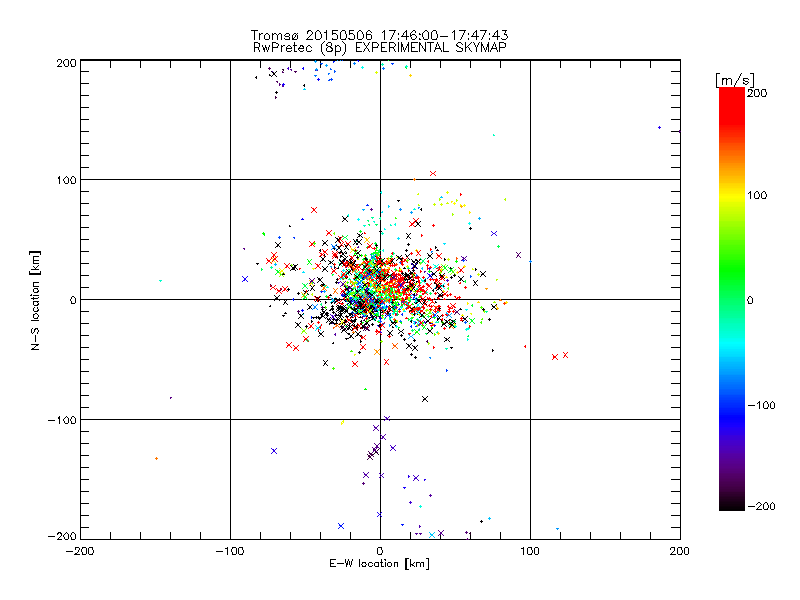Screen dimensions: 800x600
Task: Click E-W axis tick label "0"
Action: coord(380,552)
